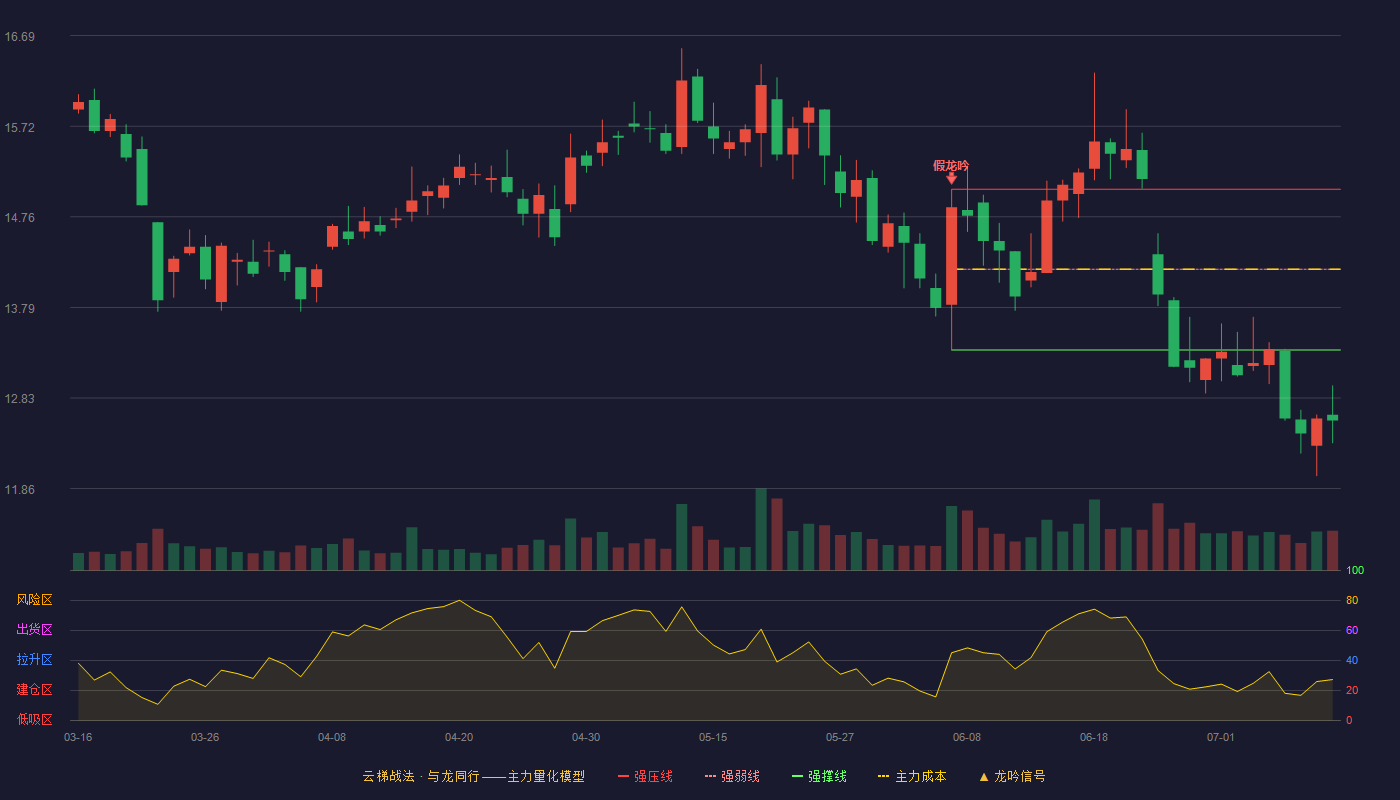
Task: Select the 低吸区 zone label
Action: coord(34,719)
